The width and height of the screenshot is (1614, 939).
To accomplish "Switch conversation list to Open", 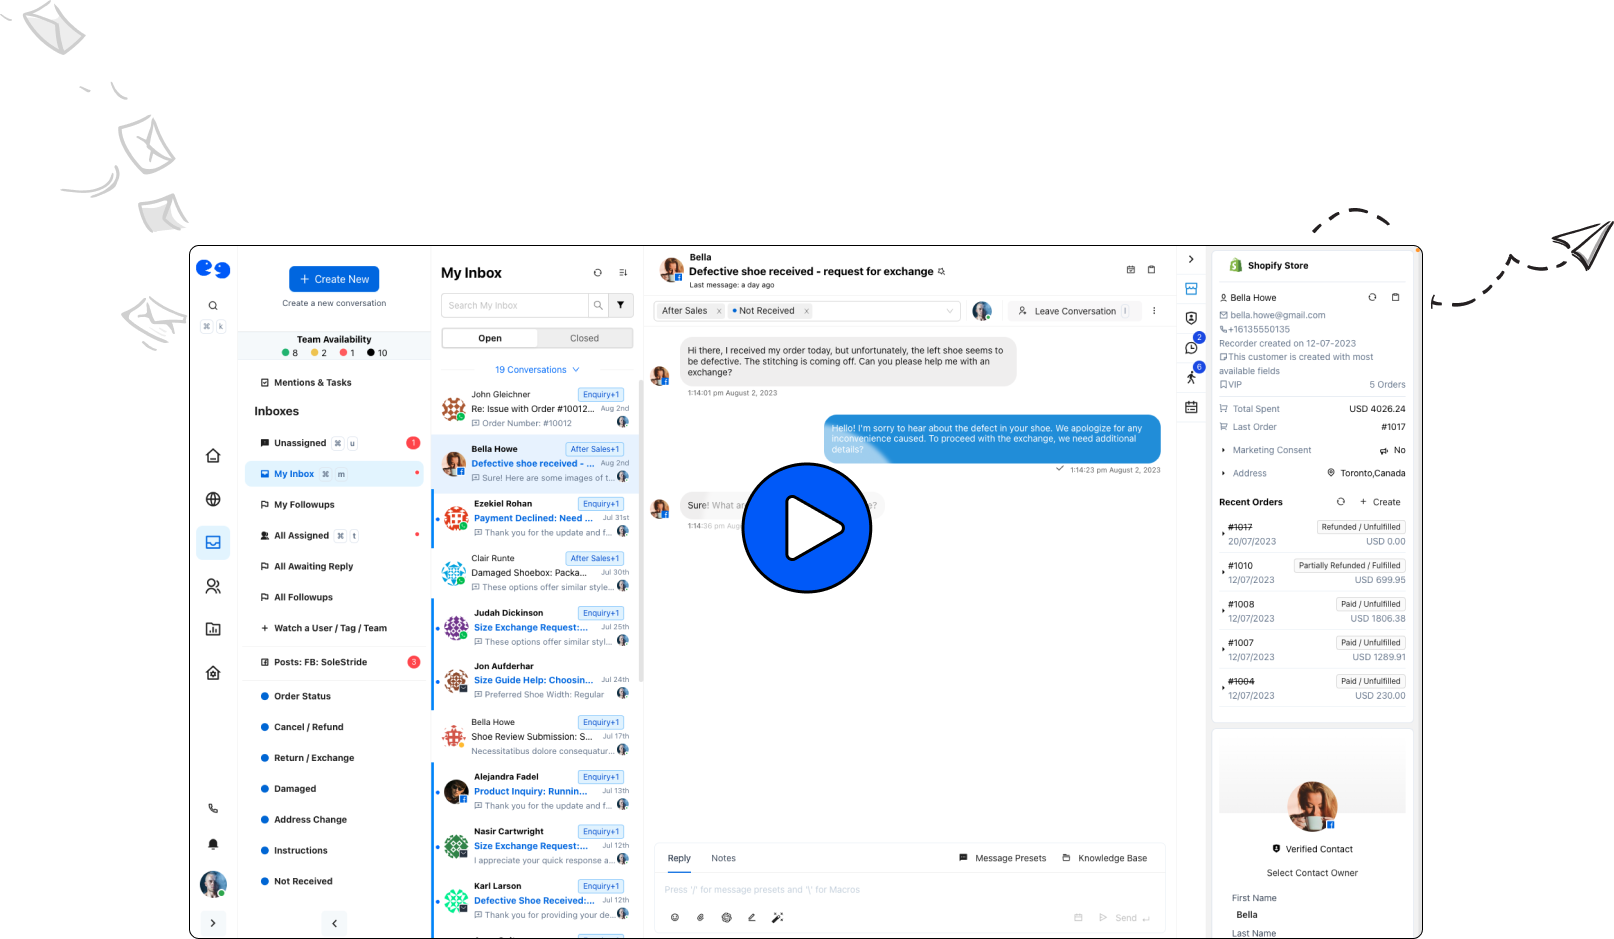I will click(x=490, y=338).
